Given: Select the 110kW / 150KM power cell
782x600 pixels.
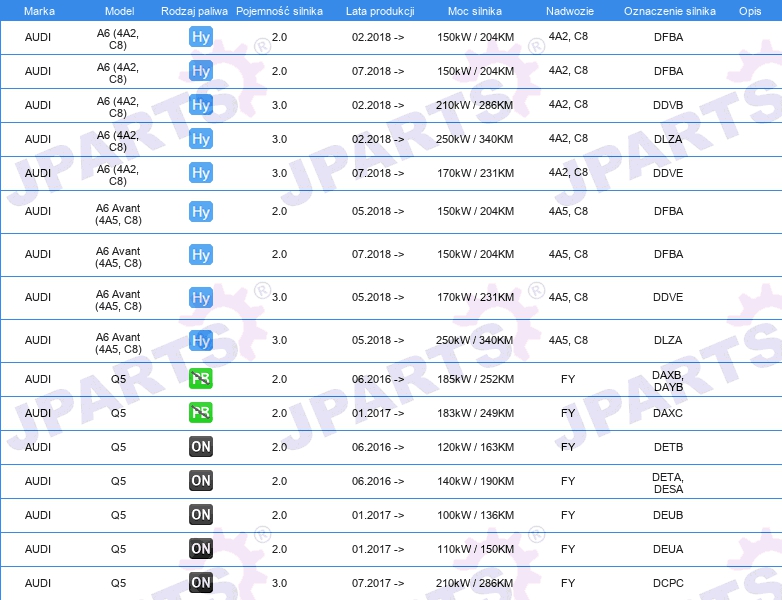Looking at the screenshot, I should [x=475, y=549].
